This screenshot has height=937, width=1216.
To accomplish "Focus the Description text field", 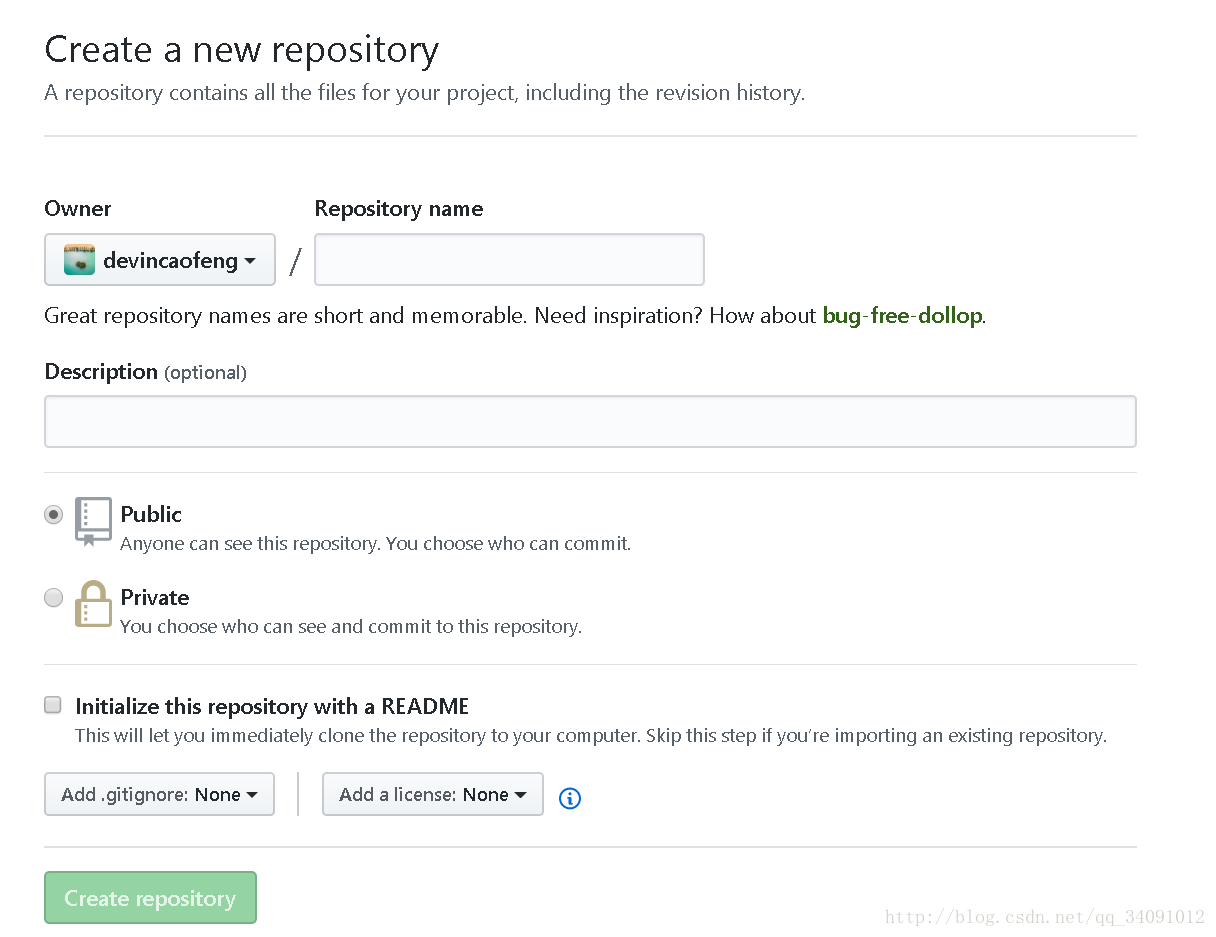I will [x=590, y=421].
